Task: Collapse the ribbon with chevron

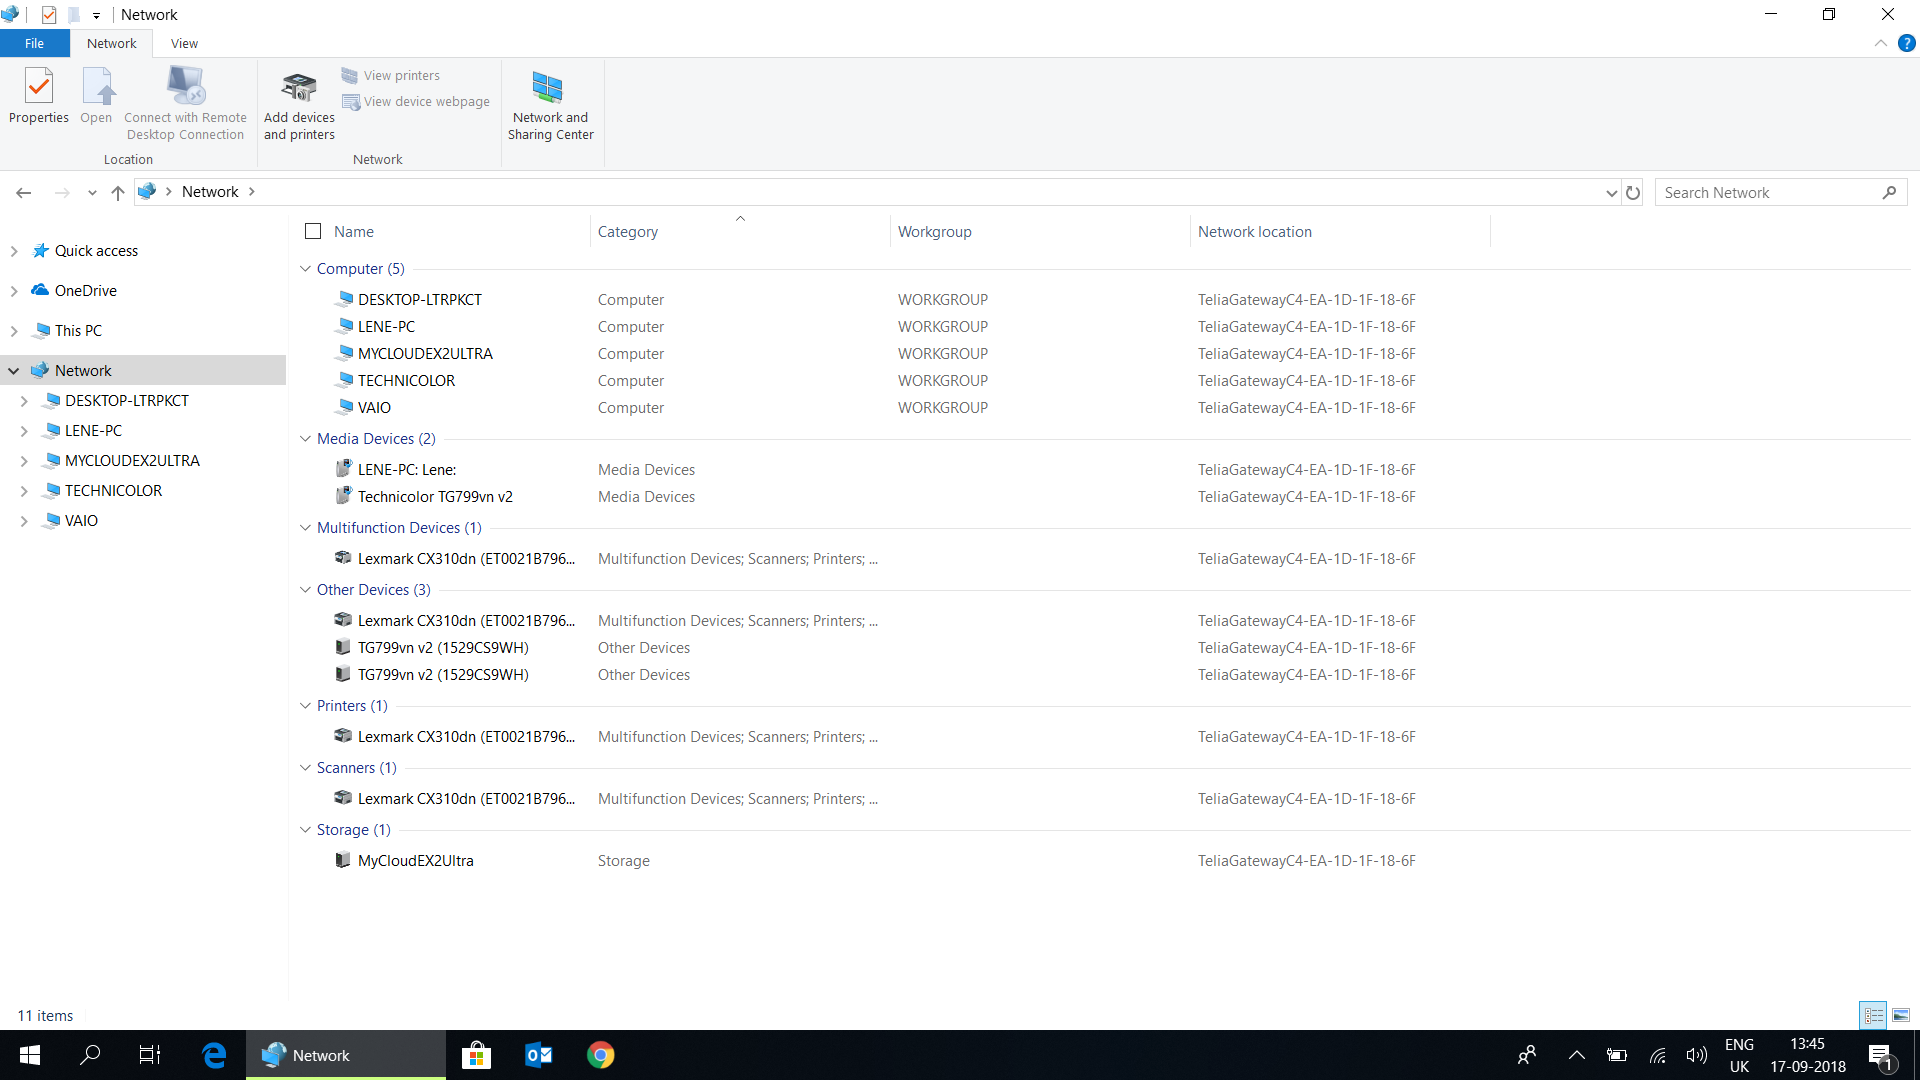Action: click(1881, 43)
